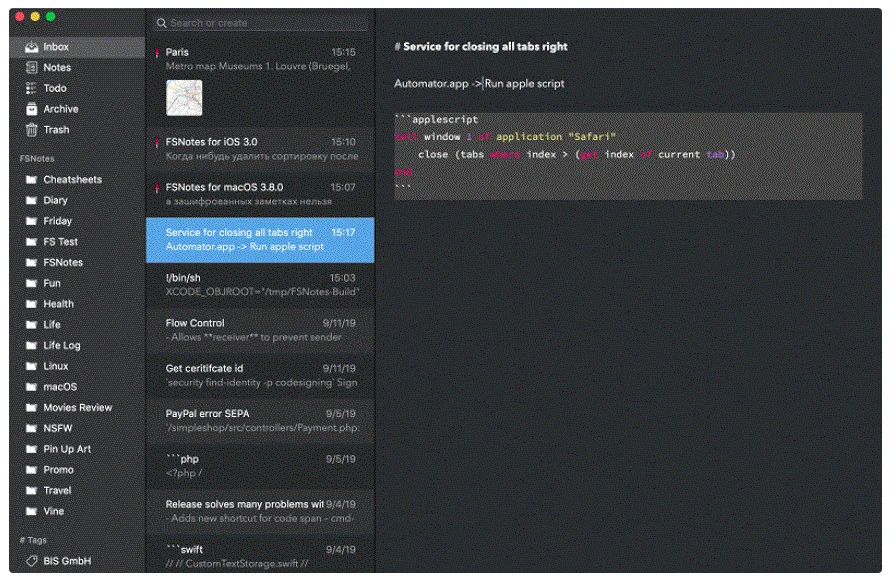The height and width of the screenshot is (579, 892).
Task: Select the Service for closing all tabs right note
Action: click(260, 240)
